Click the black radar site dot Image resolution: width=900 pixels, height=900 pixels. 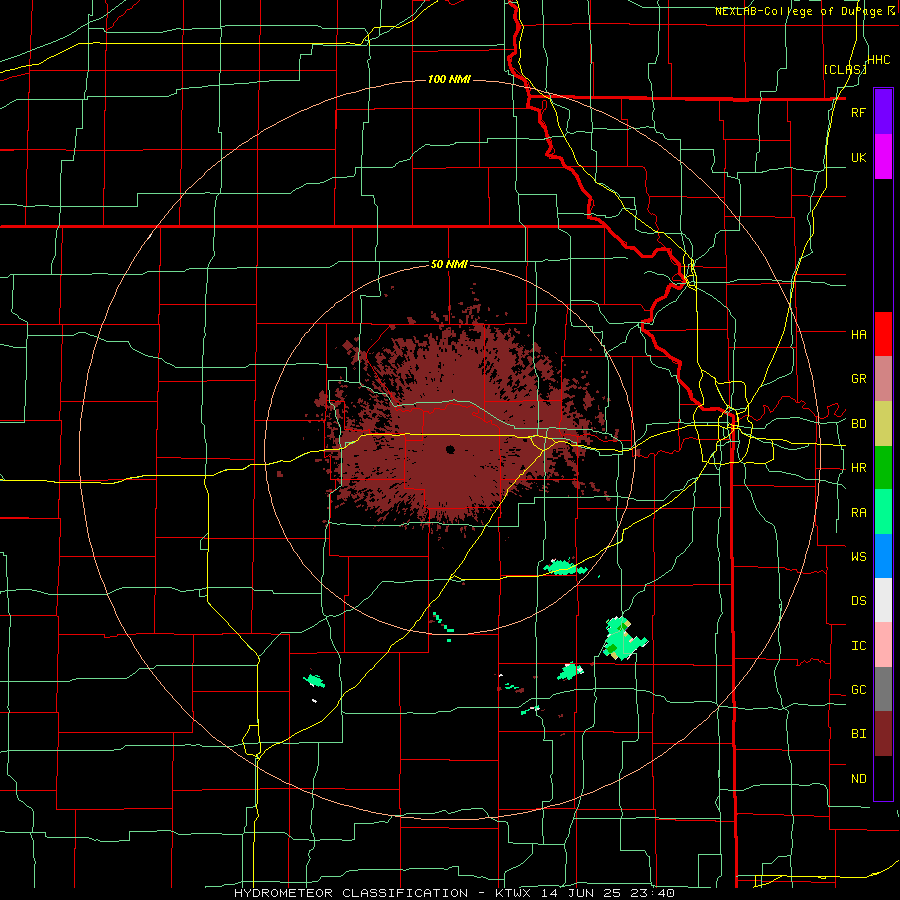450,449
